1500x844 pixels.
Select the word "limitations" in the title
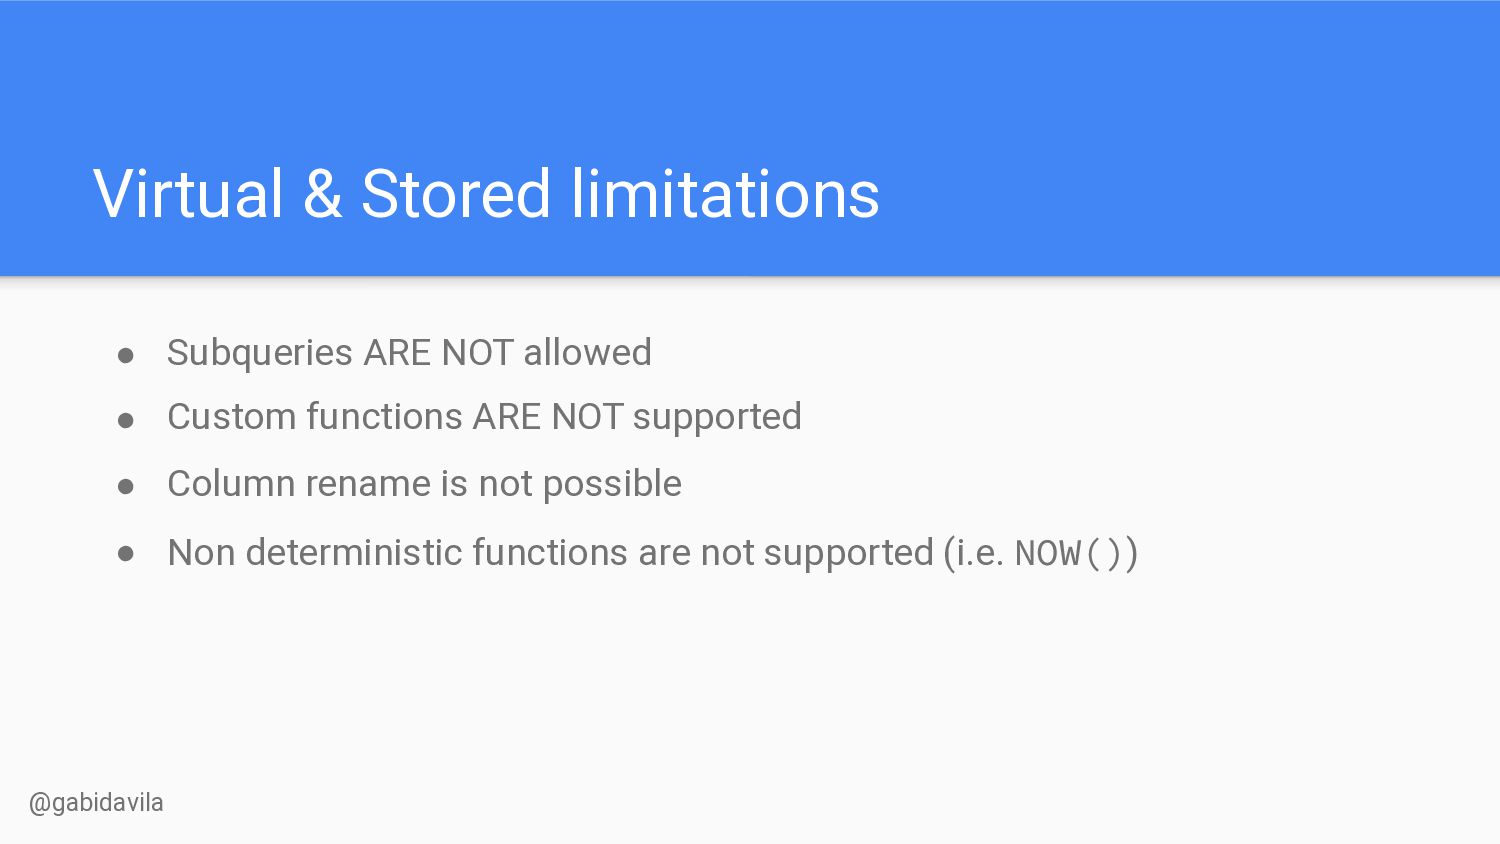(725, 193)
